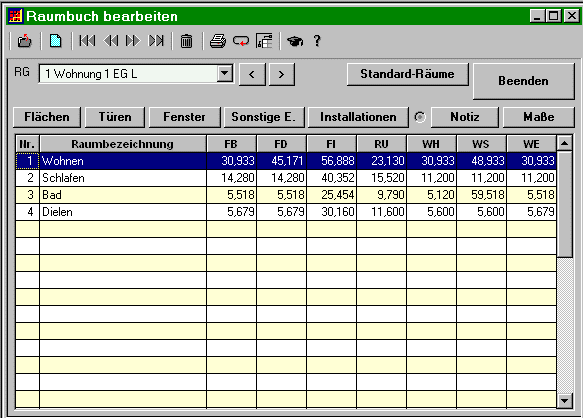Image resolution: width=583 pixels, height=418 pixels.
Task: Click the Standard-Räume button
Action: [408, 74]
